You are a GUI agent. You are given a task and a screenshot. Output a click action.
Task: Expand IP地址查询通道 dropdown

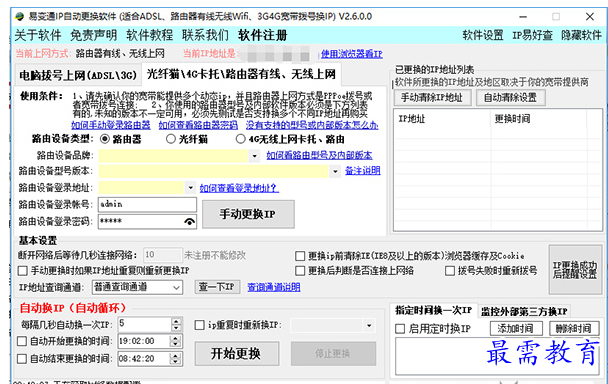click(x=176, y=287)
